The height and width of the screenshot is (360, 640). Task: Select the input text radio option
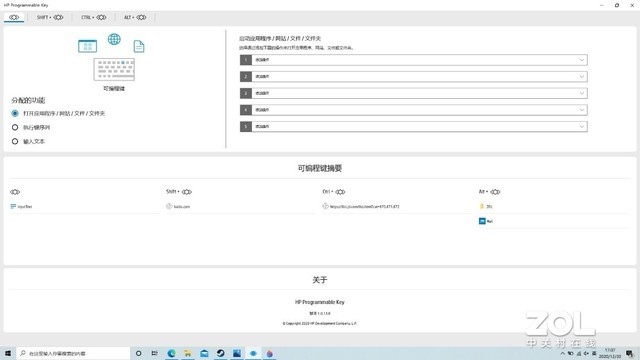(x=15, y=141)
